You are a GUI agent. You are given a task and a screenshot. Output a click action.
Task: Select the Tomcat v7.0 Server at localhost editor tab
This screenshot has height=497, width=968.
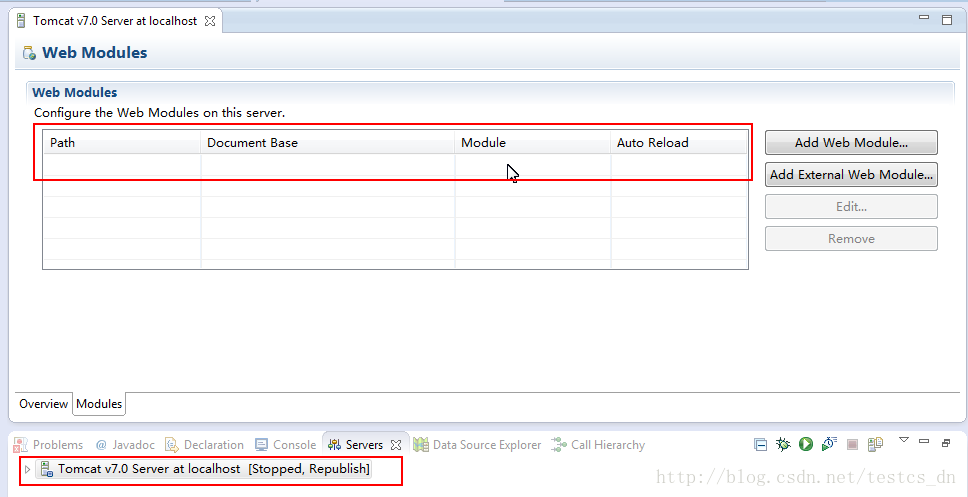click(x=115, y=20)
